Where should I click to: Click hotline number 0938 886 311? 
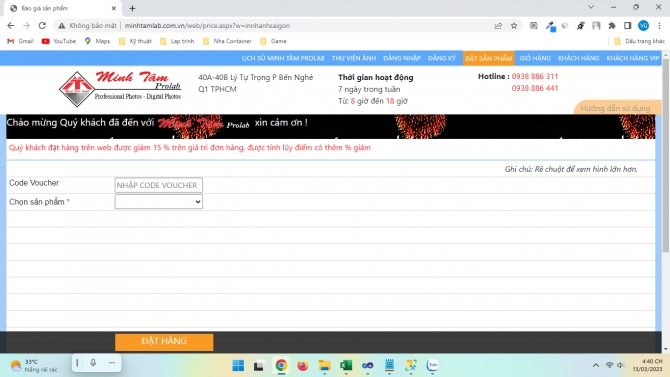pyautogui.click(x=535, y=77)
